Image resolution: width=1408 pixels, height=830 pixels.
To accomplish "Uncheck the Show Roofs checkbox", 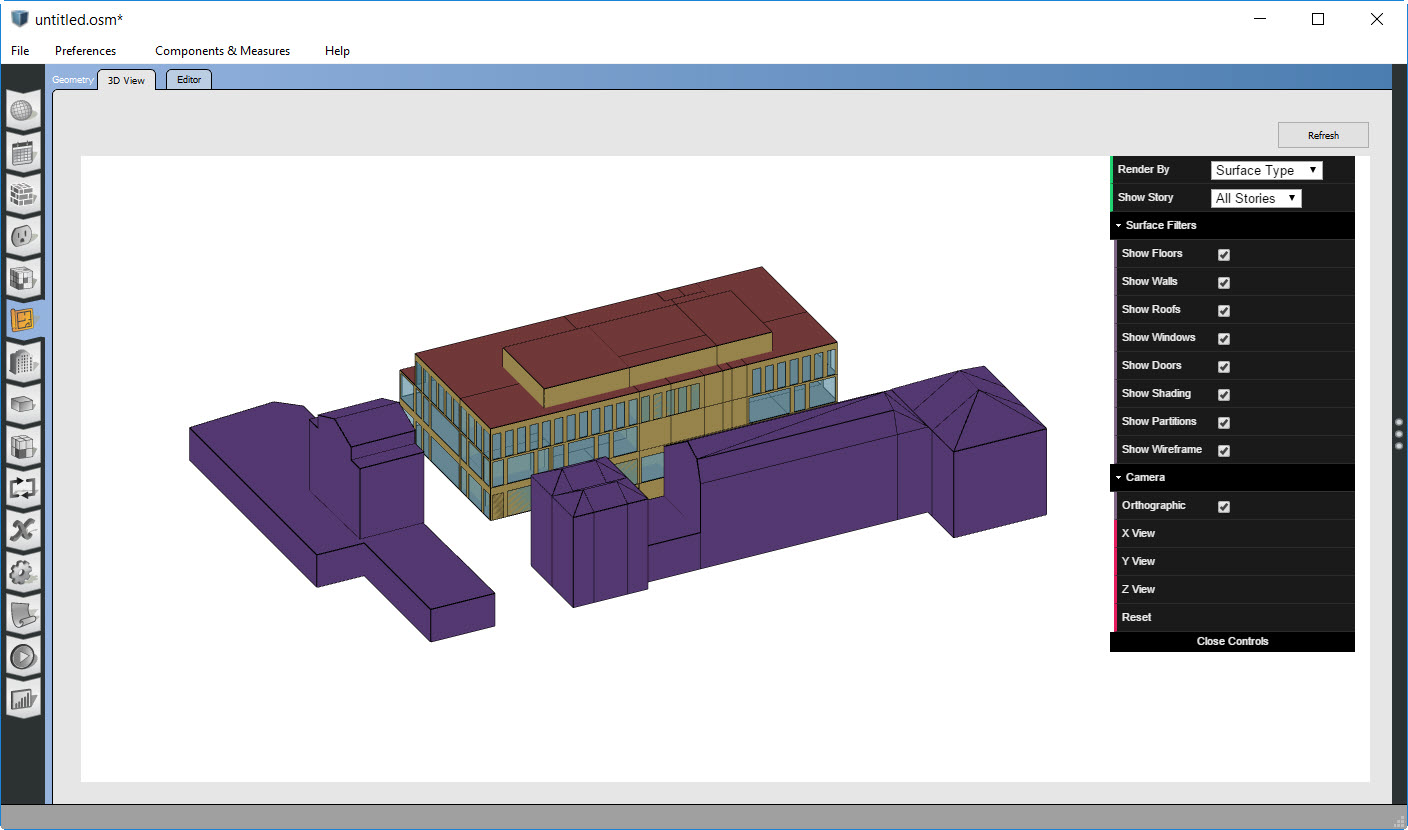I will [x=1223, y=310].
